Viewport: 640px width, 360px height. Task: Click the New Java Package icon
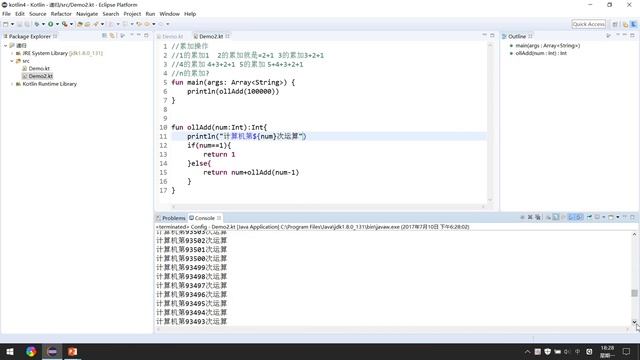point(80,24)
